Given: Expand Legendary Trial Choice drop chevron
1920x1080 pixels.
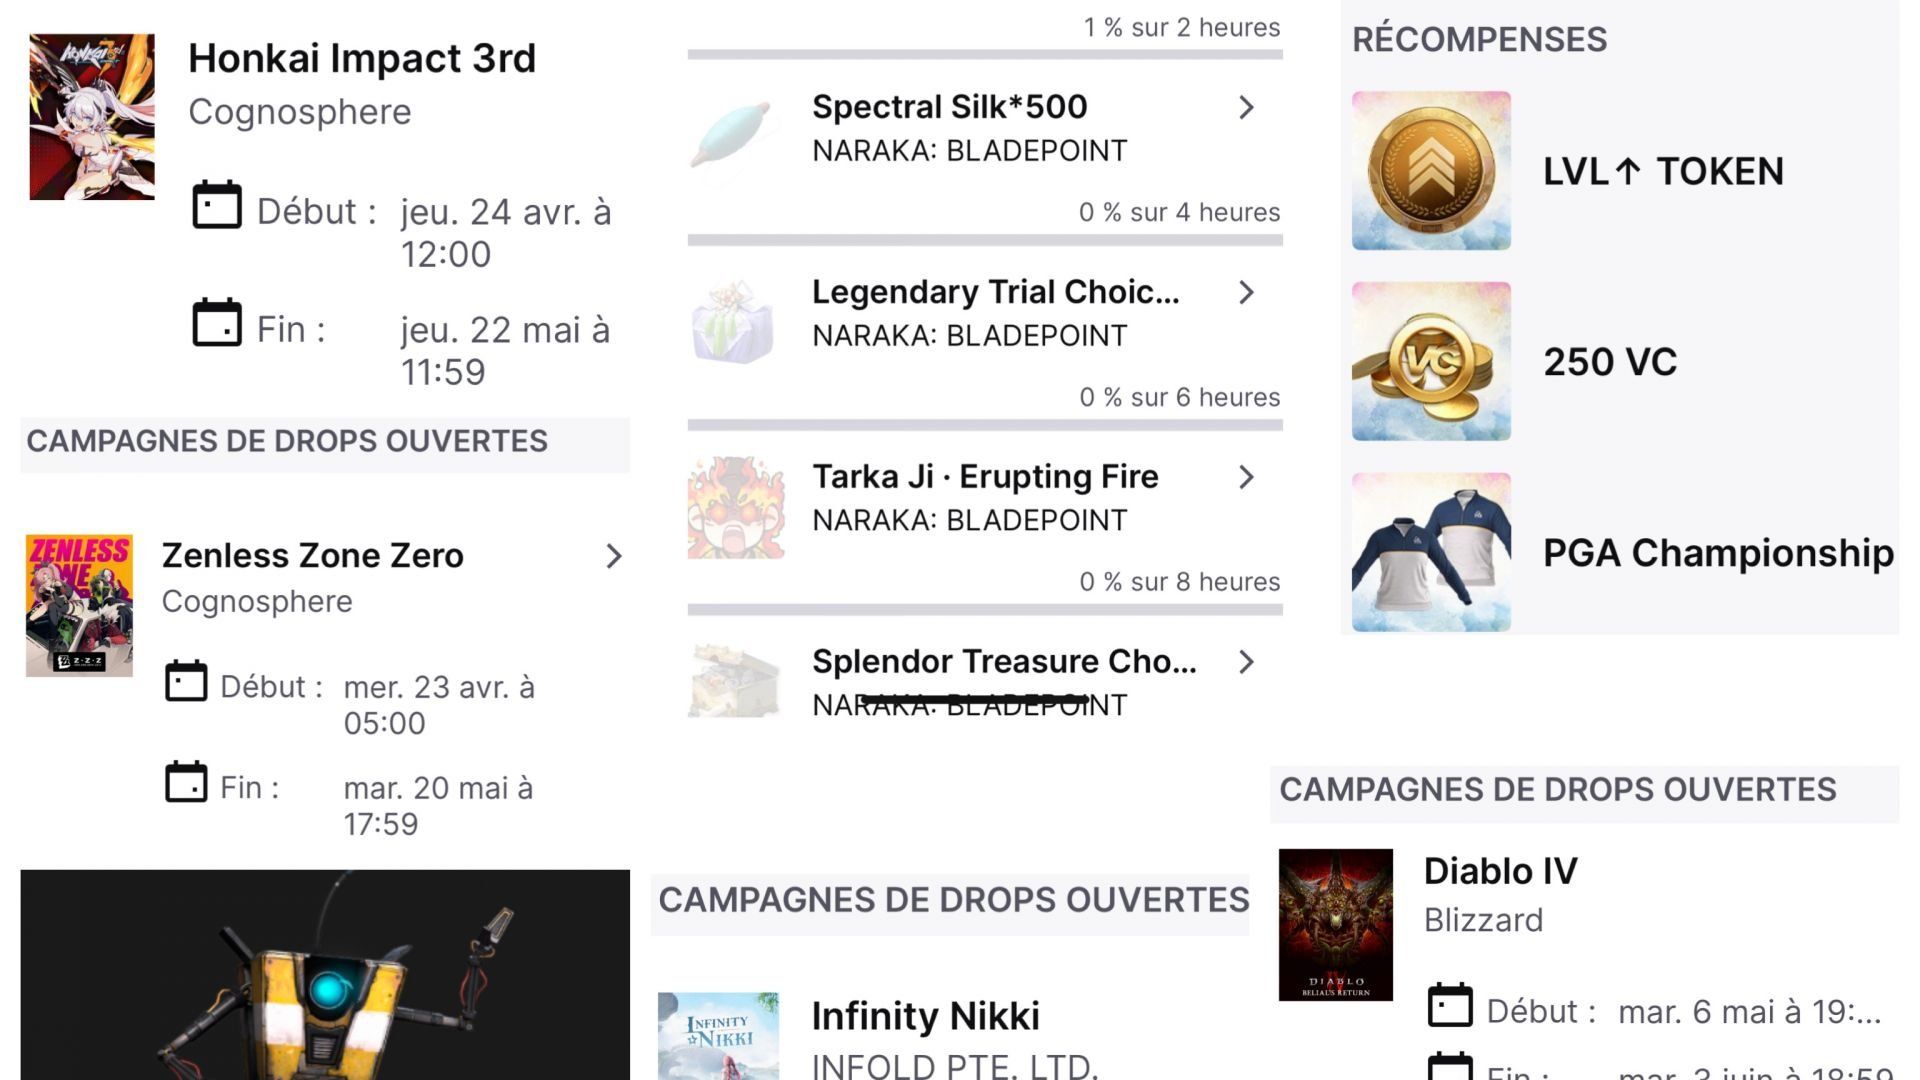Looking at the screenshot, I should [x=1246, y=292].
